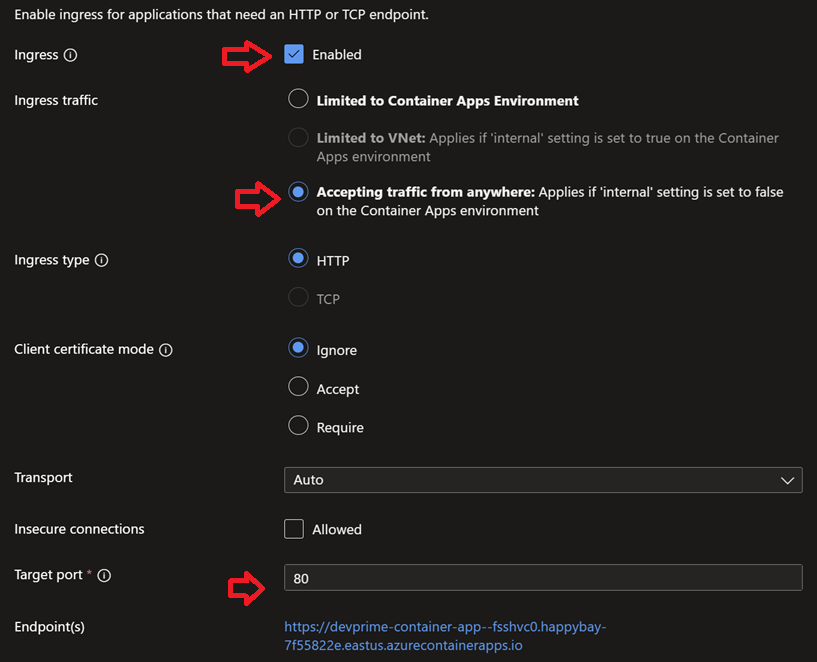The width and height of the screenshot is (817, 662).
Task: Open the info tooltip beside the Ingress label
Action: tap(72, 55)
